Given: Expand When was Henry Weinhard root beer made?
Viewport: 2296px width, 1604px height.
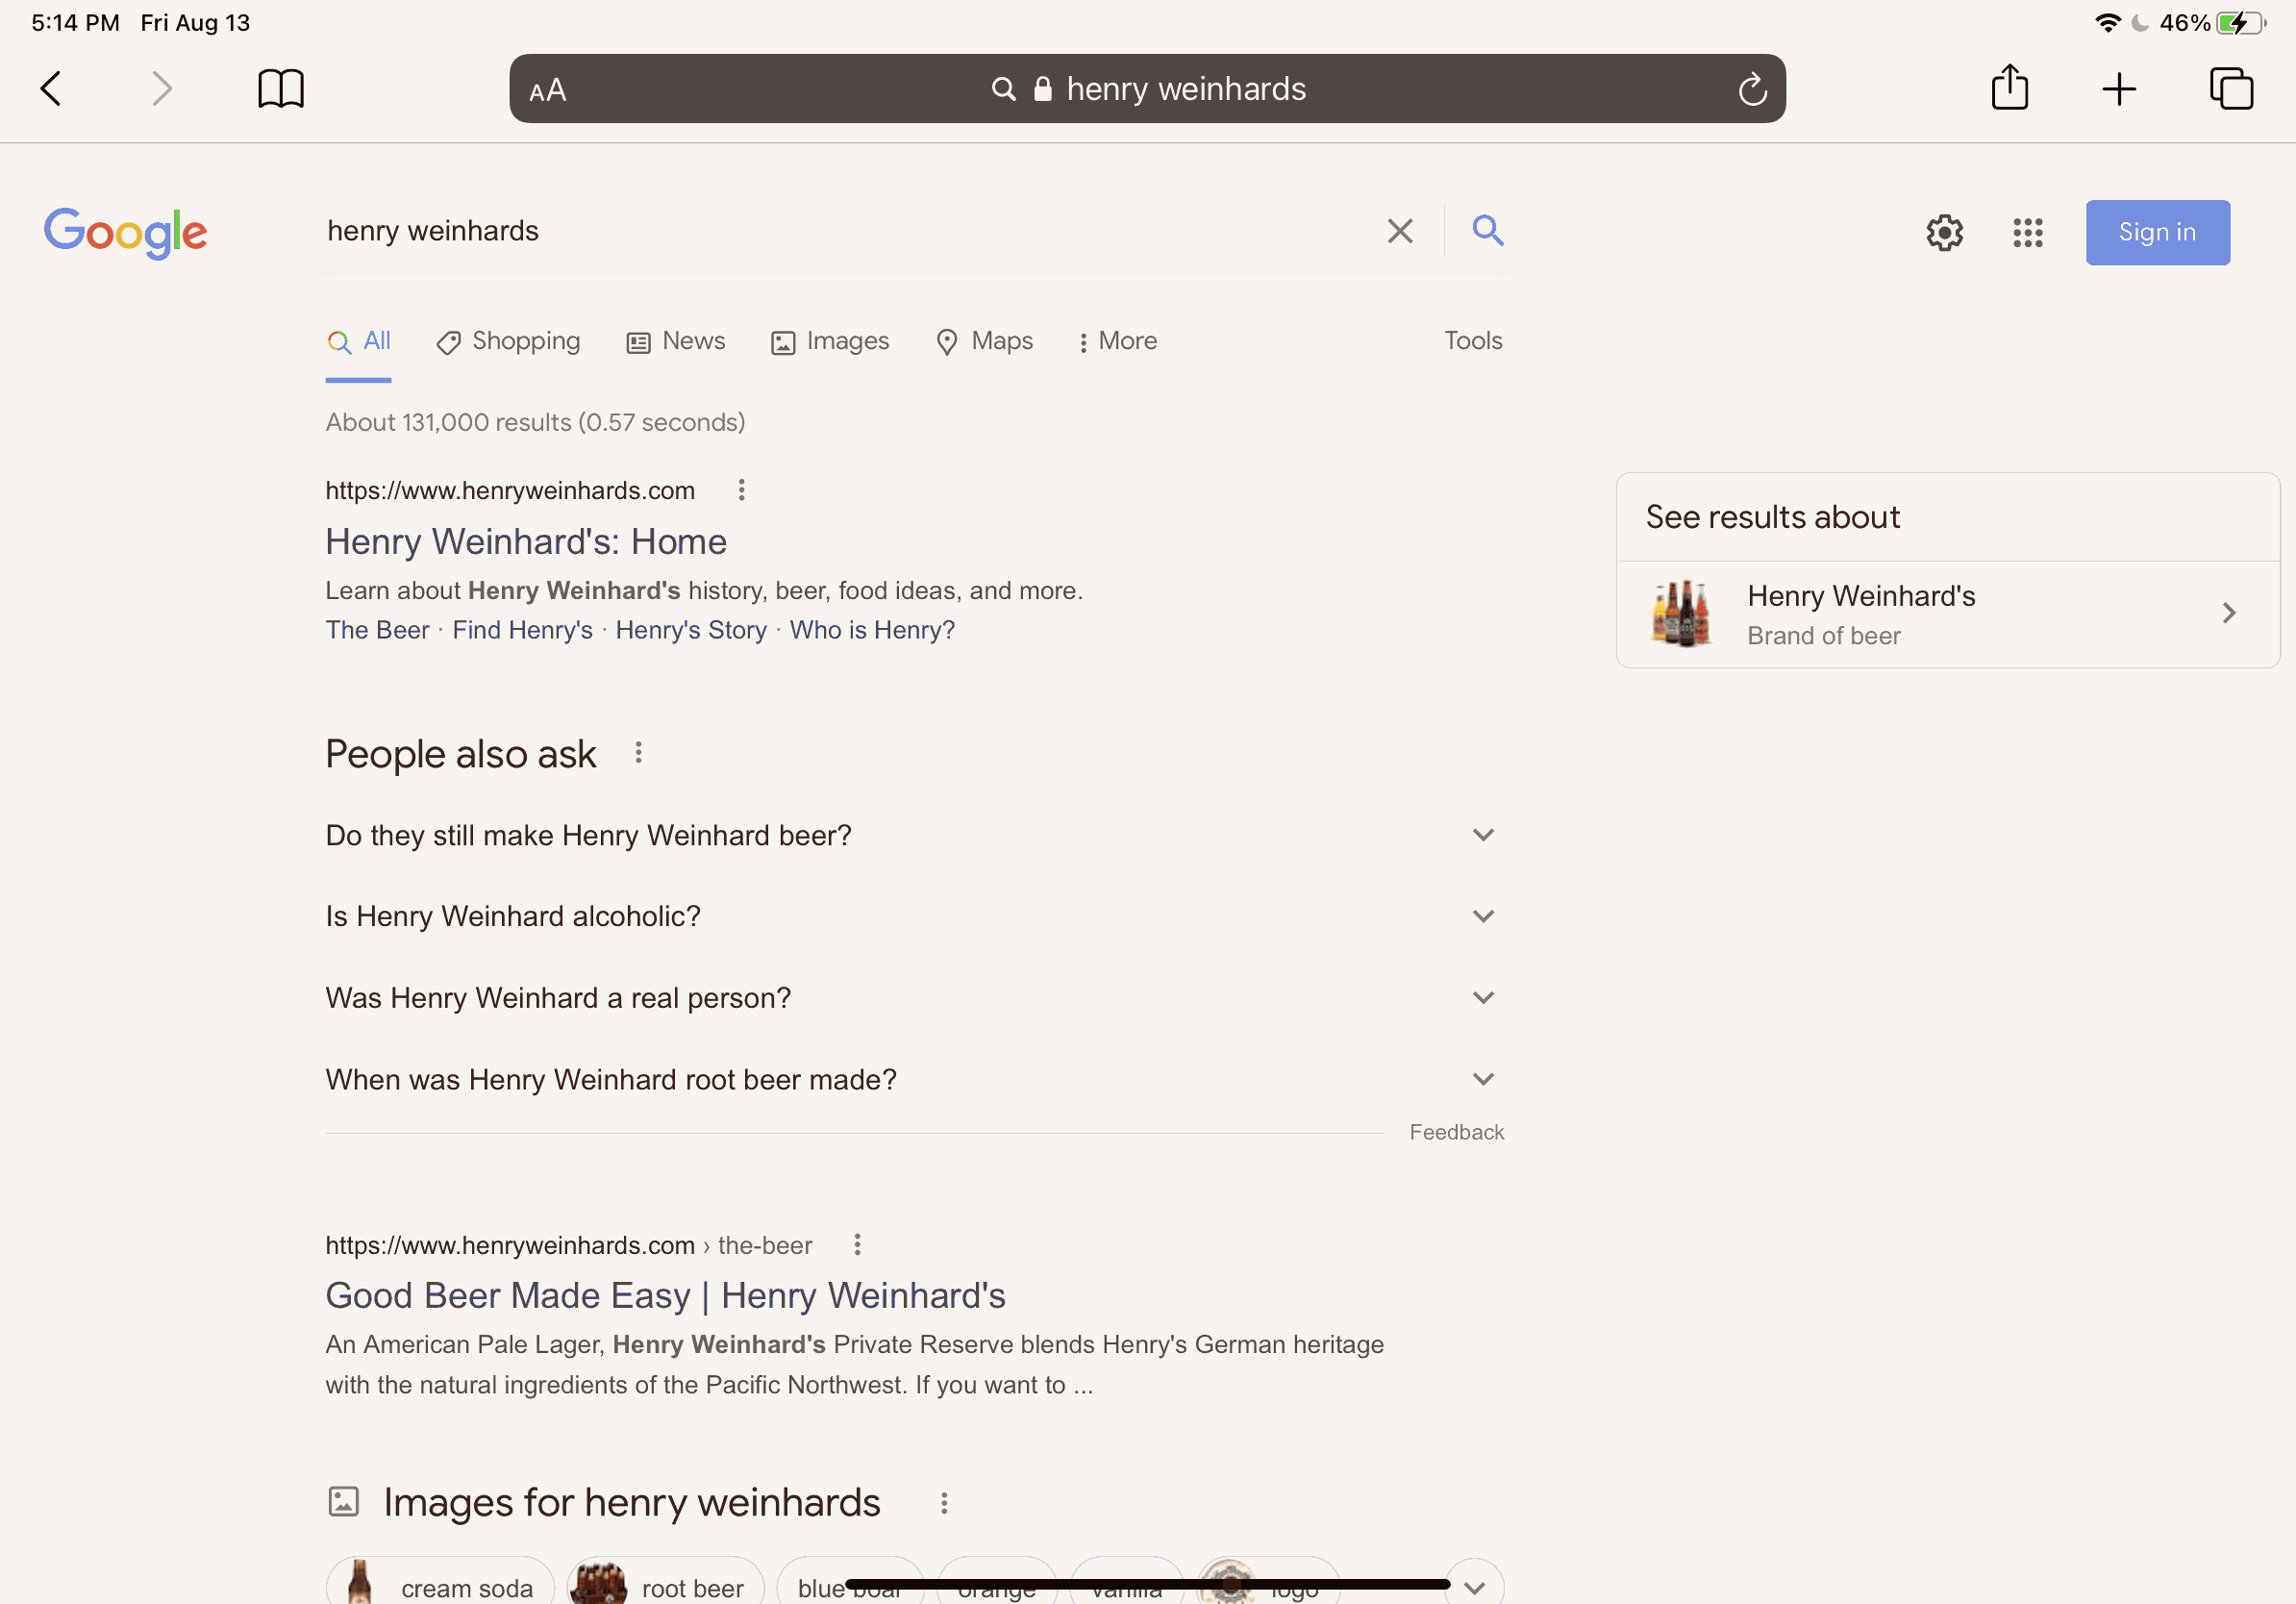Looking at the screenshot, I should coord(915,1080).
